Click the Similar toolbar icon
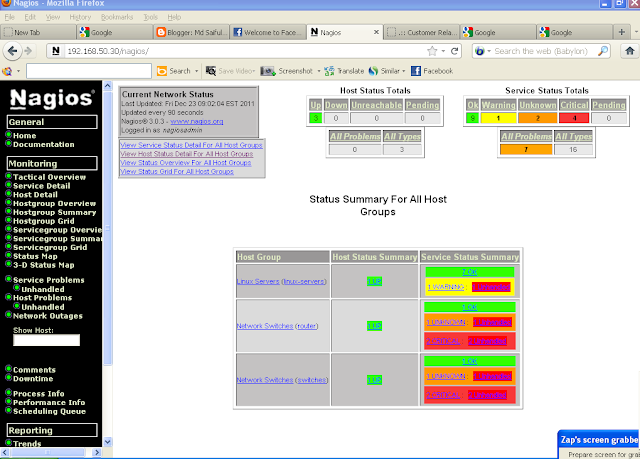Screen dimensions: 640x459 tap(373, 71)
